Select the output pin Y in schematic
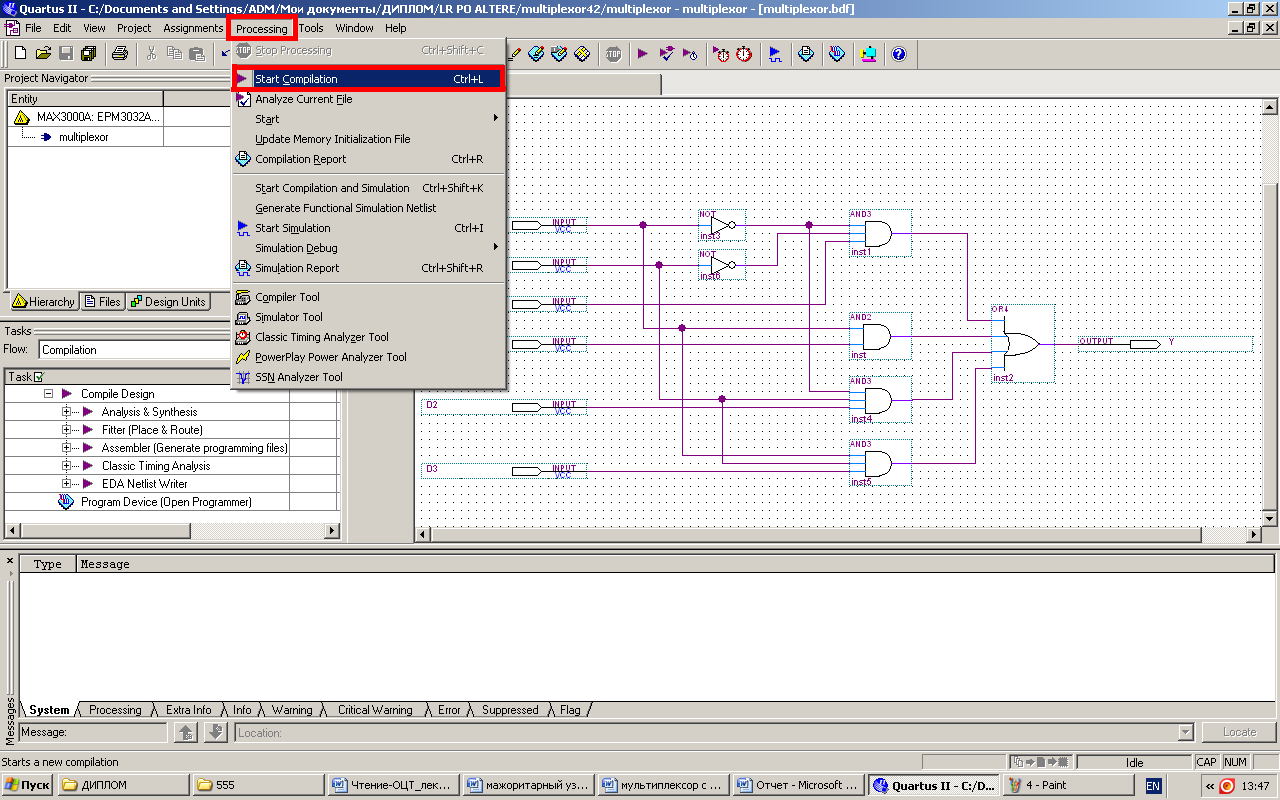The width and height of the screenshot is (1280, 800). [1165, 343]
